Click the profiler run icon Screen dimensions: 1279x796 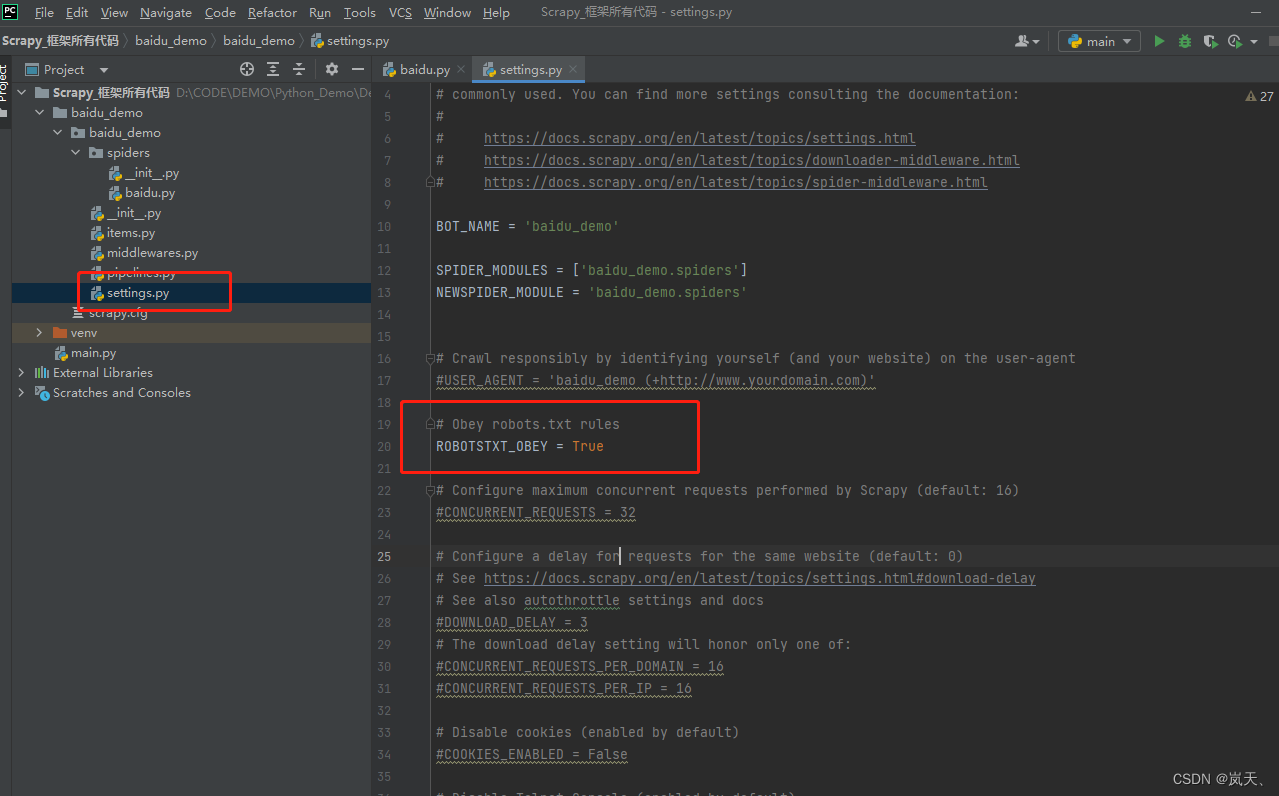[1235, 41]
